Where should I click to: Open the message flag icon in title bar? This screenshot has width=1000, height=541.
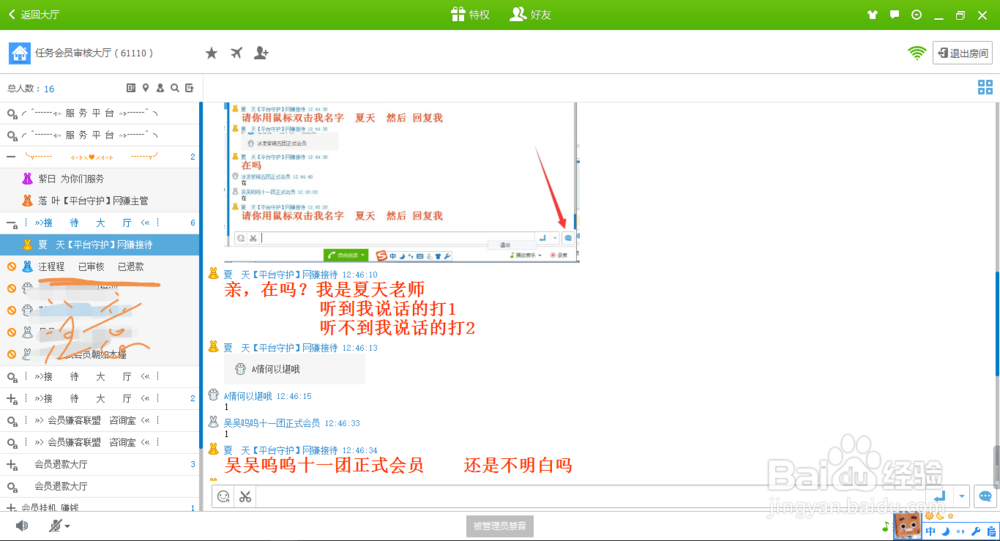click(895, 15)
